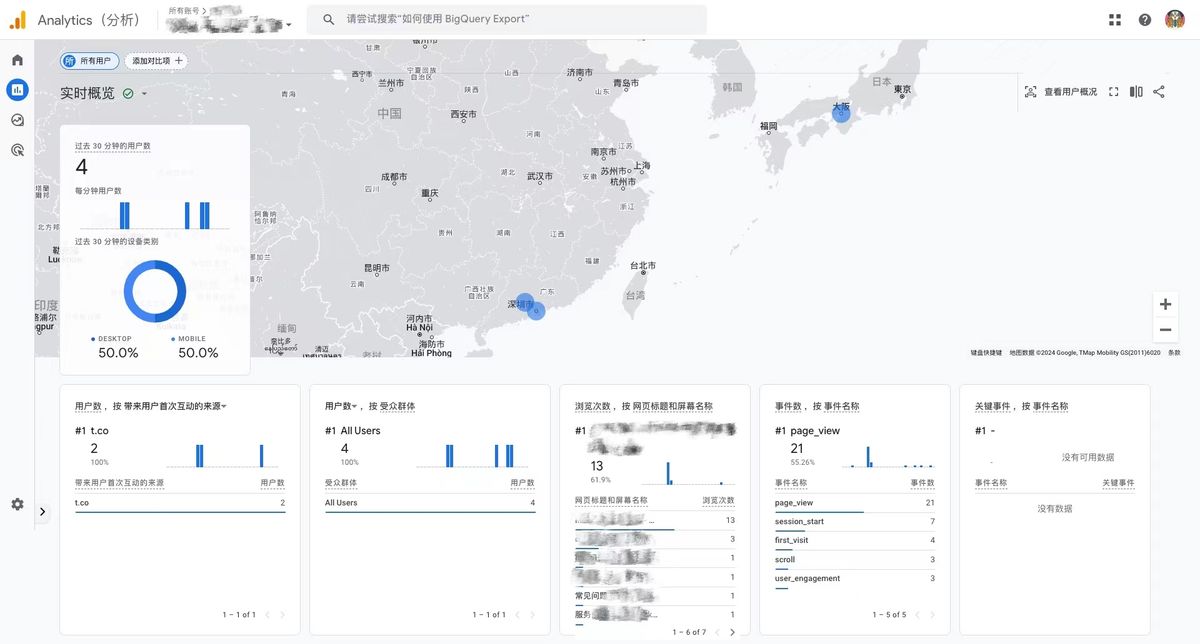Click next-page arrow in source card
This screenshot has height=644, width=1200.
click(282, 615)
